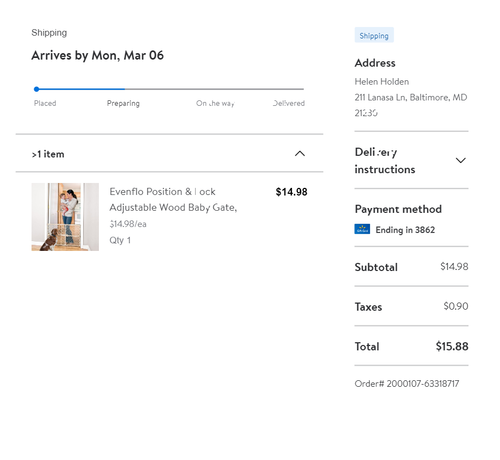Image resolution: width=500 pixels, height=460 pixels.
Task: Click the order progress bar
Action: 169,89
